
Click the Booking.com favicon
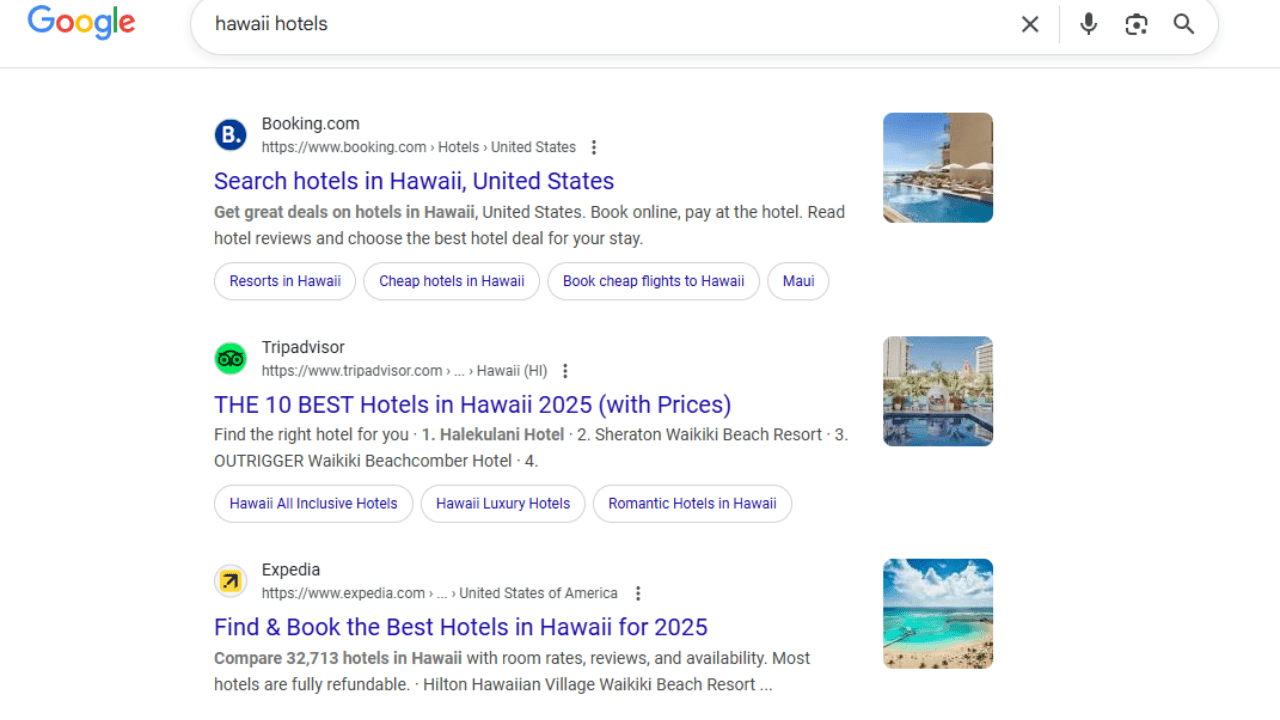tap(230, 134)
